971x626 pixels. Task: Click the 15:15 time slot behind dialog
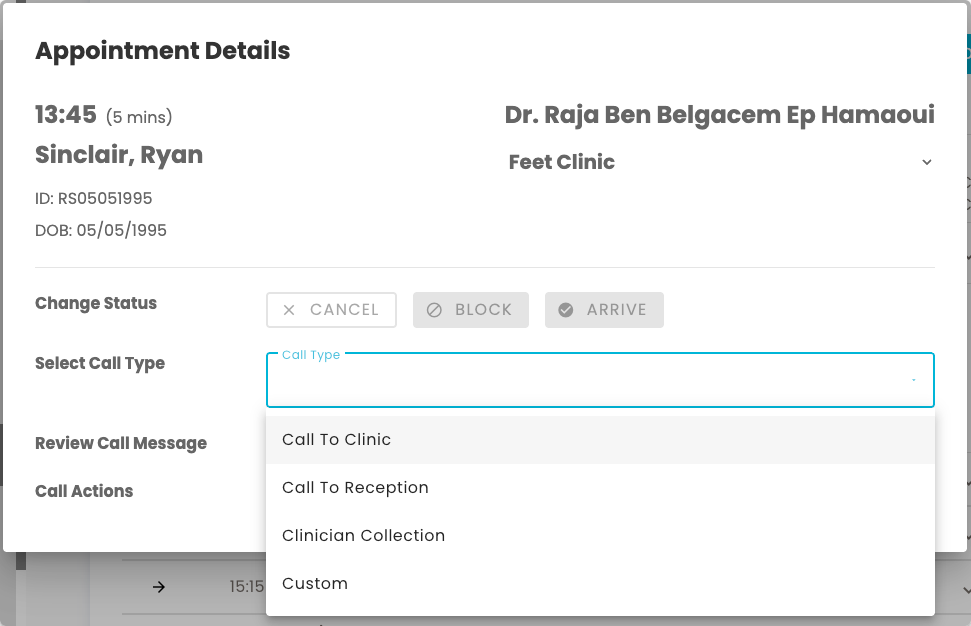(246, 587)
